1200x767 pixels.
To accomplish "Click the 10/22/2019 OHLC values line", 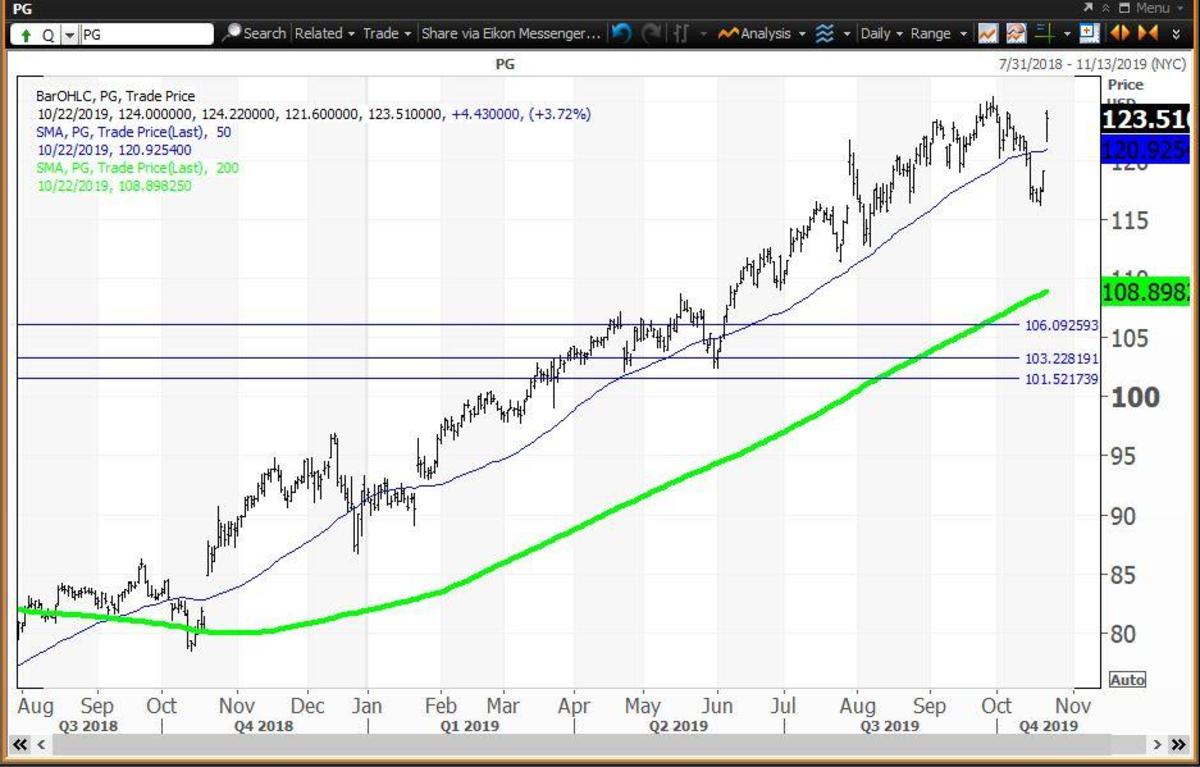I will (x=313, y=116).
